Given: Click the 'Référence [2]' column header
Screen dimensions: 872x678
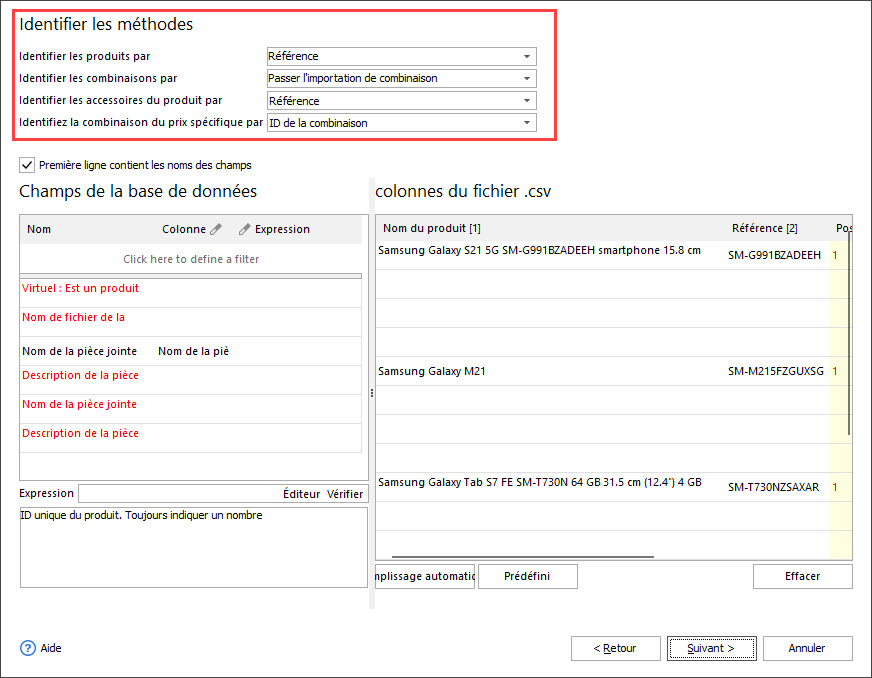Looking at the screenshot, I should [765, 228].
